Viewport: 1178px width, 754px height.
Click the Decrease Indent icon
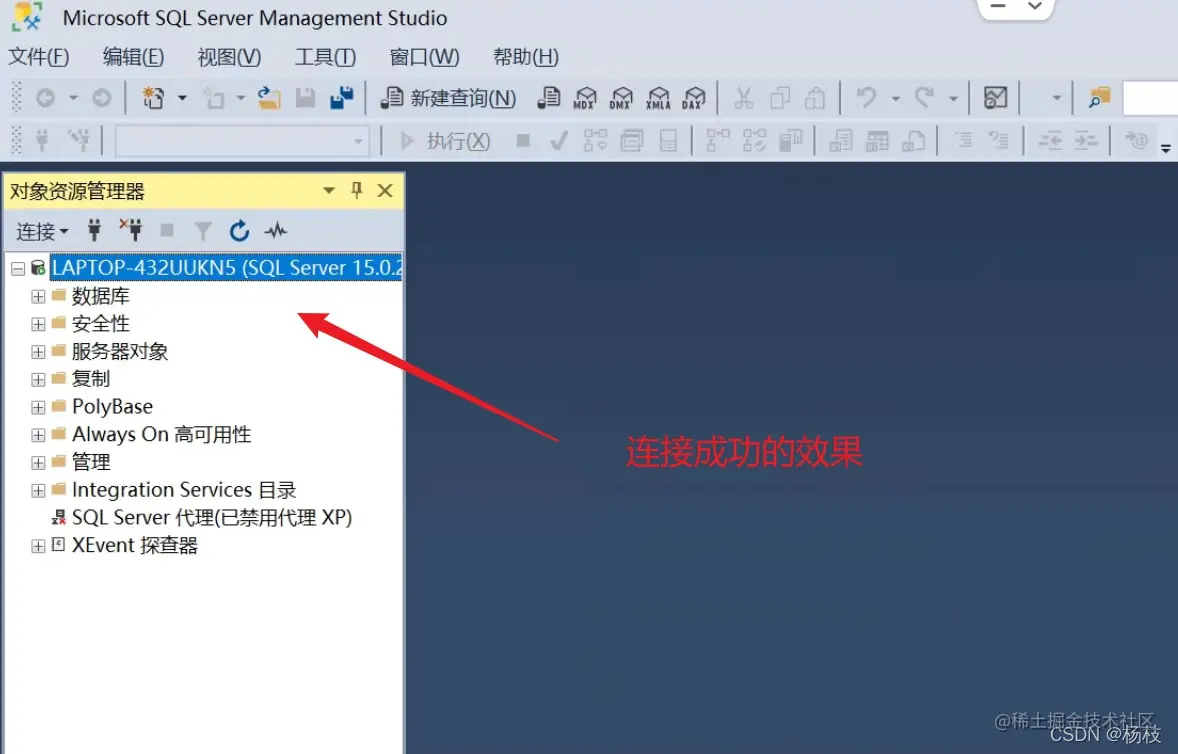tap(1050, 140)
